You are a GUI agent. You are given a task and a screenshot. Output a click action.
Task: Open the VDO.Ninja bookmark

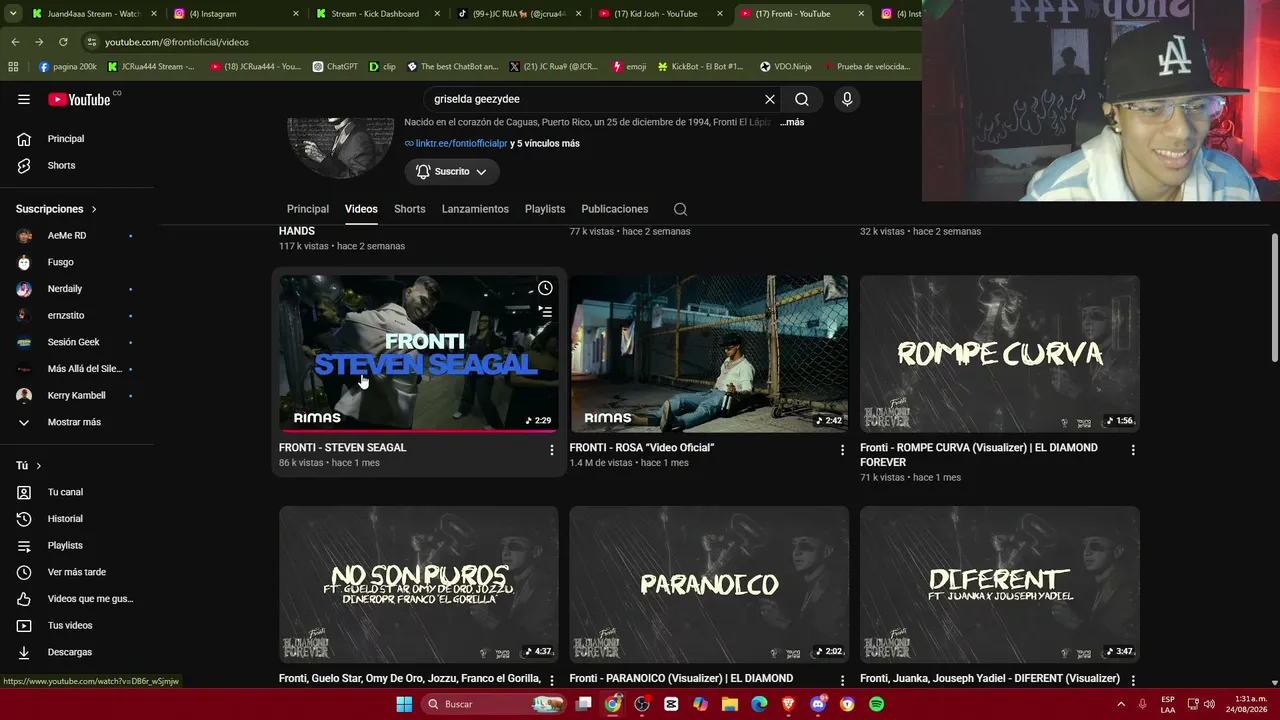pos(786,67)
